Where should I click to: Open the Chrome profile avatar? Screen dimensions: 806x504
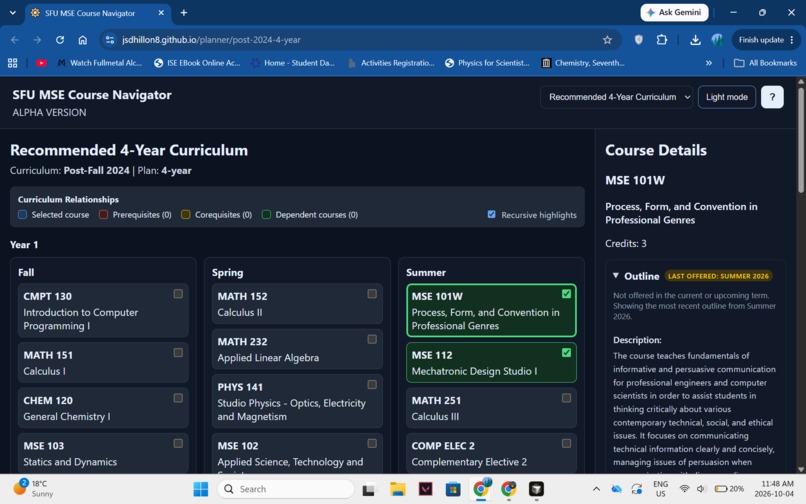pyautogui.click(x=718, y=40)
